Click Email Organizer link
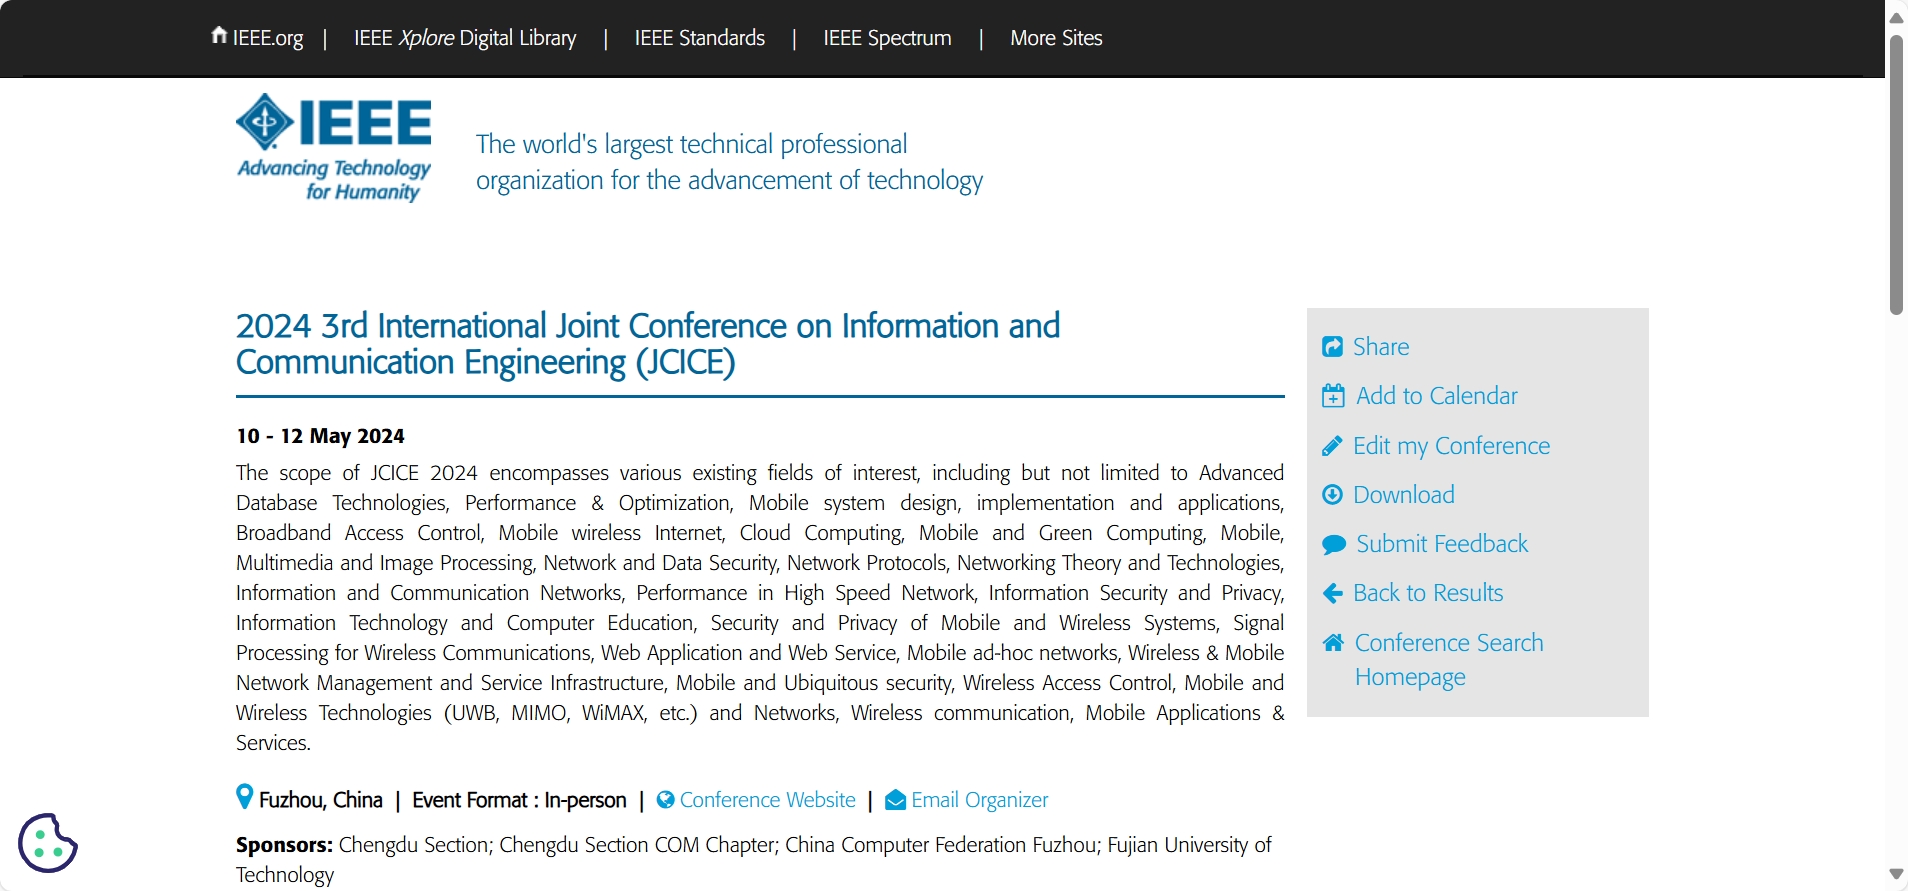Viewport: 1908px width, 891px height. 980,800
